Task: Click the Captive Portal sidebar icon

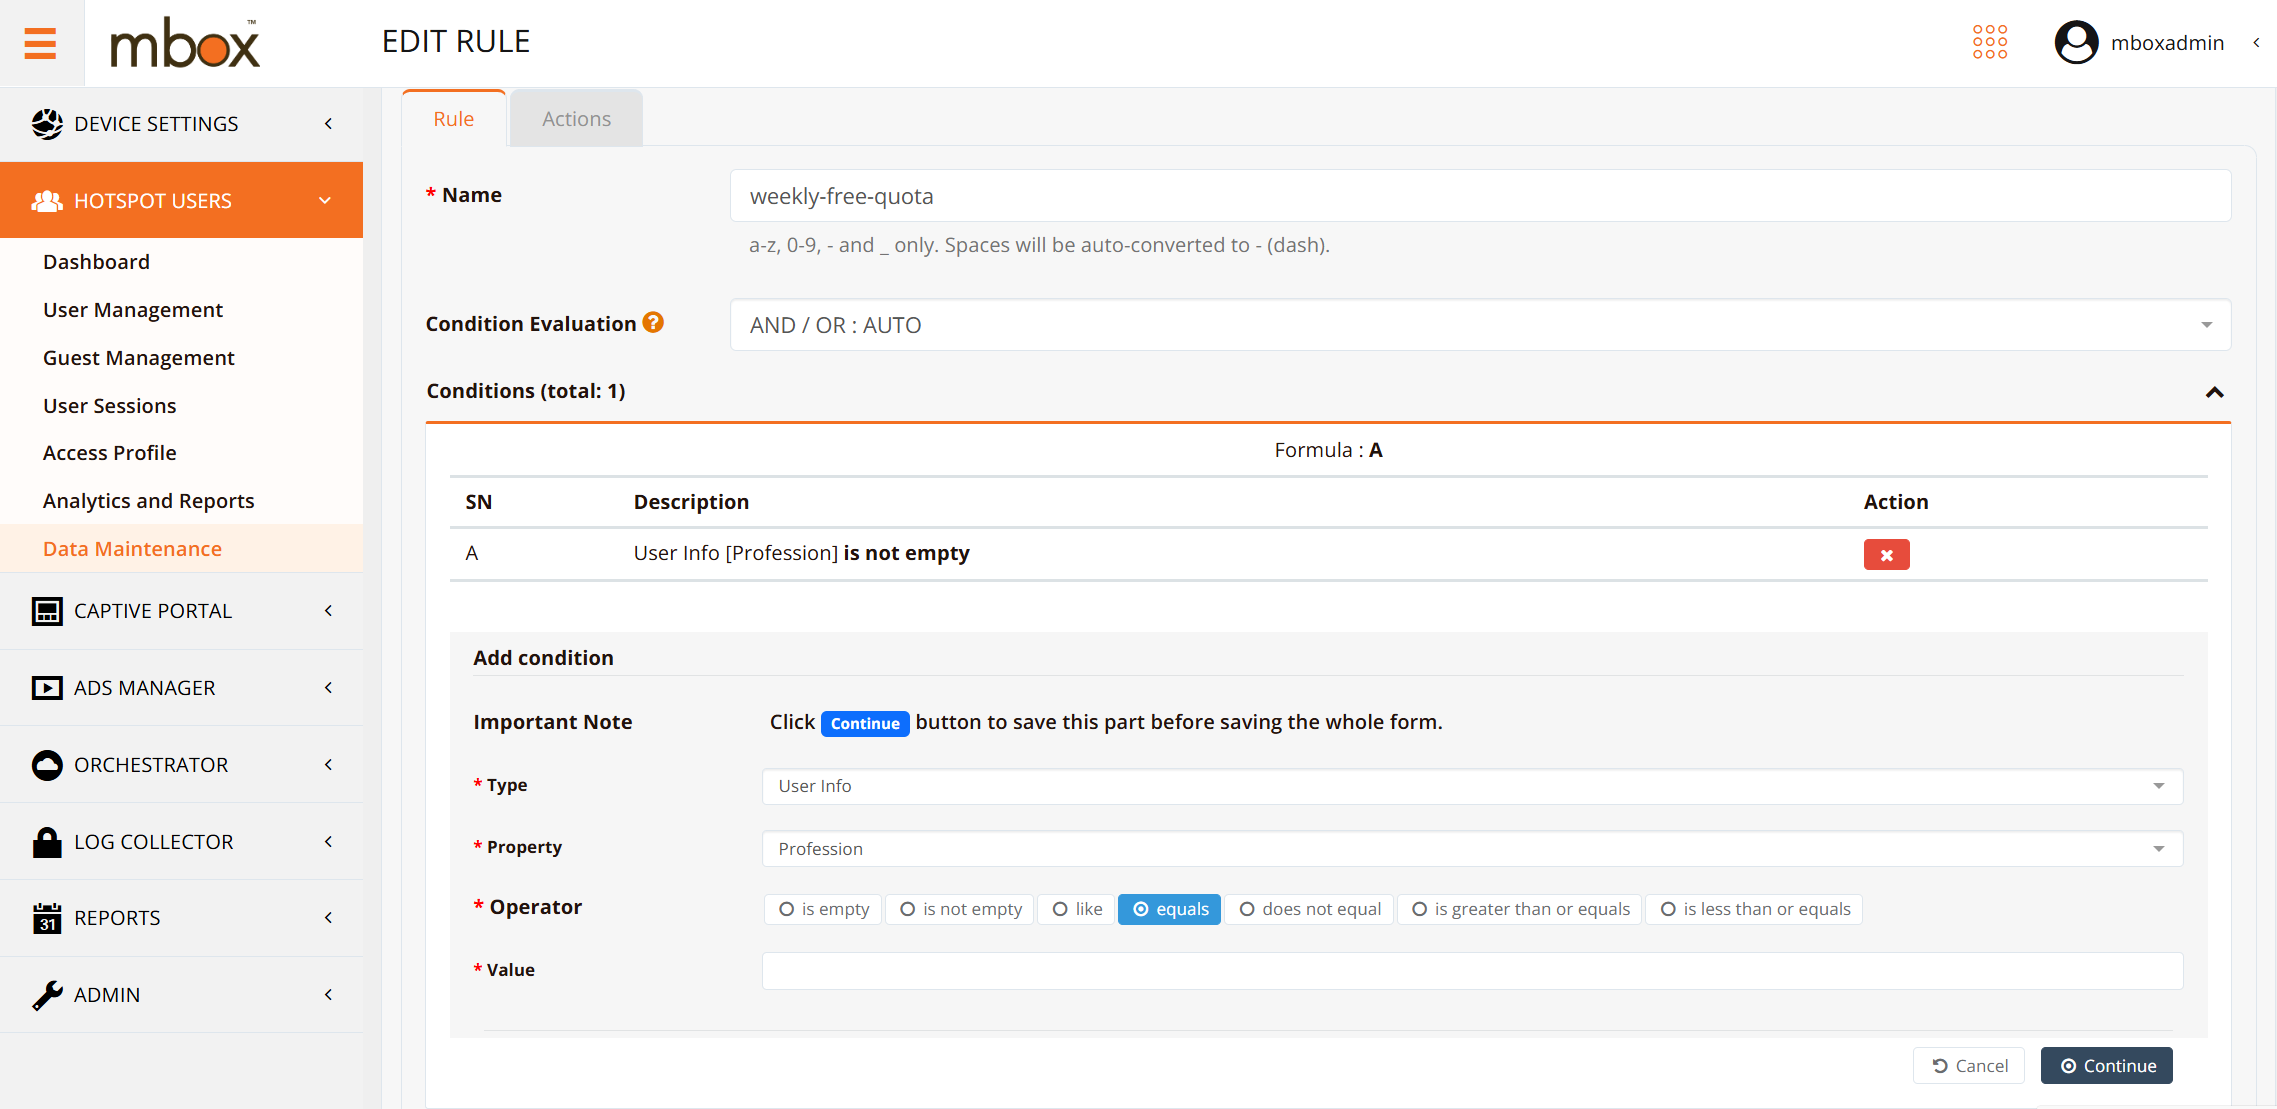Action: click(47, 611)
